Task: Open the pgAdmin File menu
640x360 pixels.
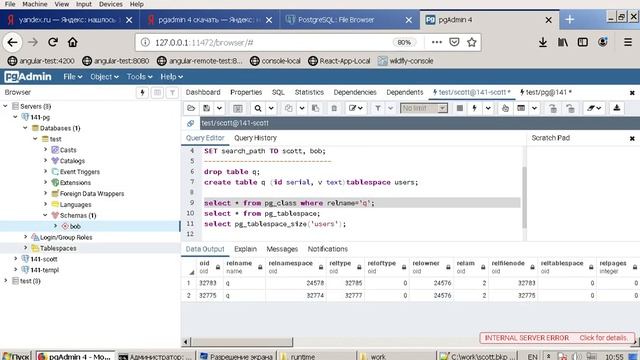Action: point(73,77)
